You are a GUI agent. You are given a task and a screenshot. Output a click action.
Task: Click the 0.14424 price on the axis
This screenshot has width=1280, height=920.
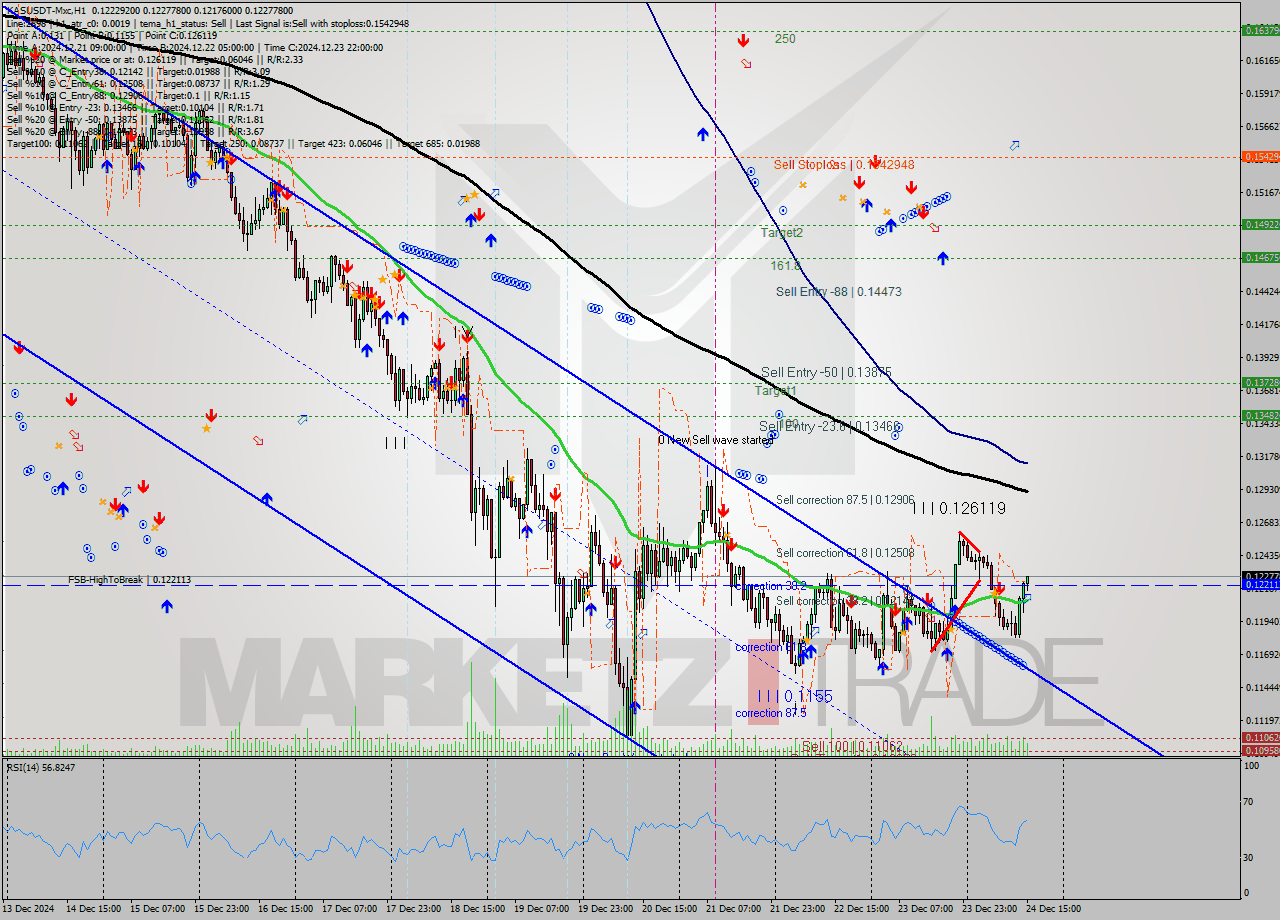pos(1262,291)
